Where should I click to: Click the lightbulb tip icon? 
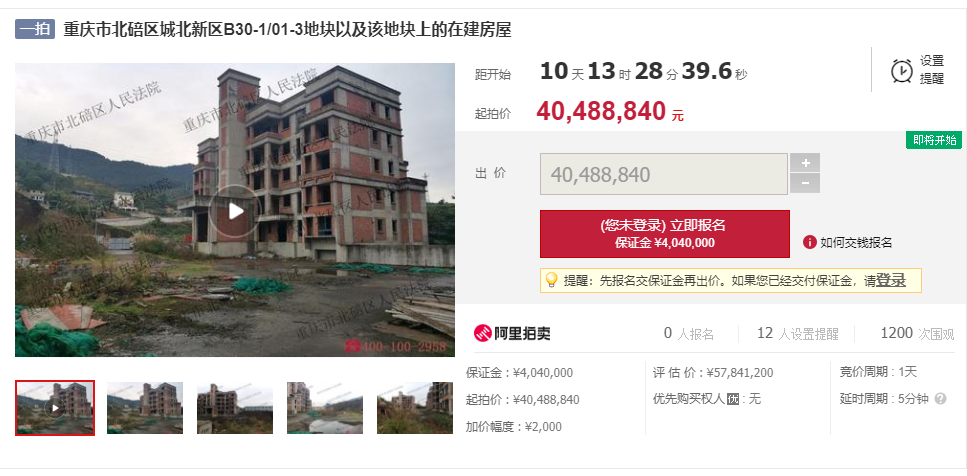(552, 280)
